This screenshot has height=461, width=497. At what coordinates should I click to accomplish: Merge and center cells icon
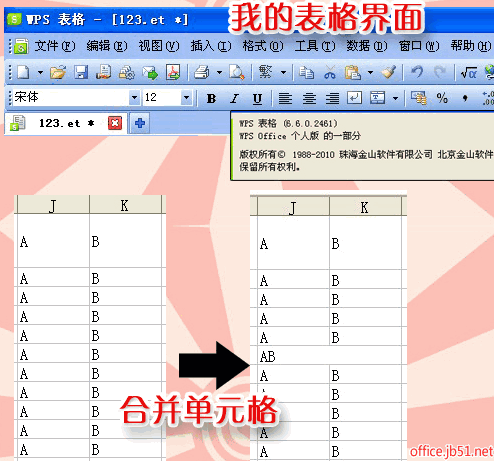tap(377, 98)
